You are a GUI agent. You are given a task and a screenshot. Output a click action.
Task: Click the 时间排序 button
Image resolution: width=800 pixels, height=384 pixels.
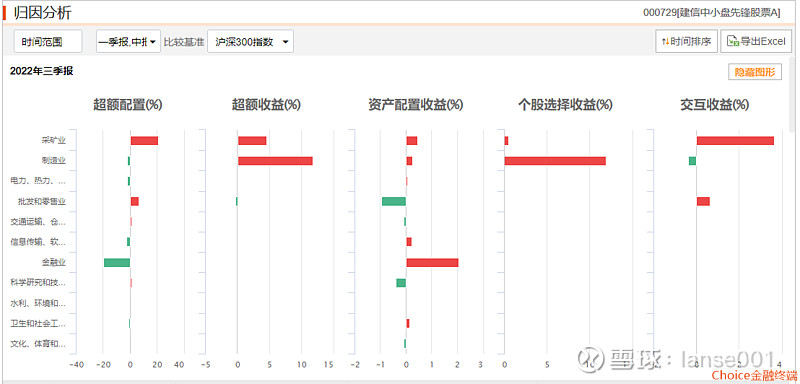(687, 42)
